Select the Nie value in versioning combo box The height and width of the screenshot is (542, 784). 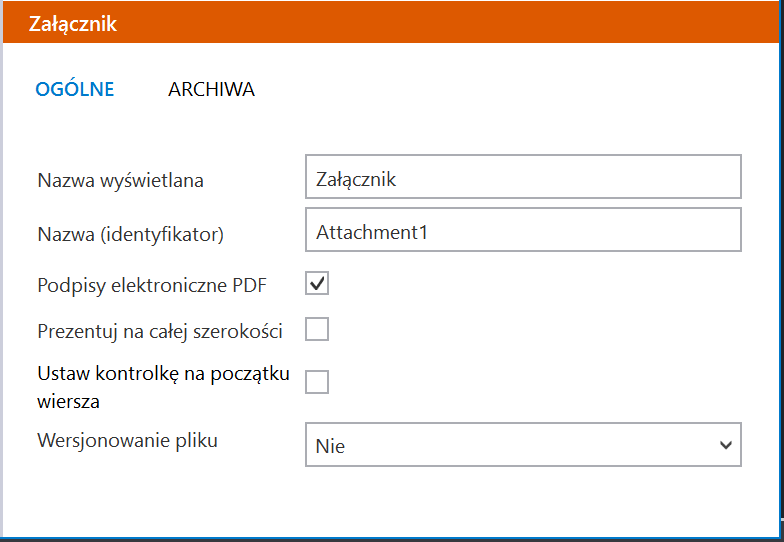[330, 446]
